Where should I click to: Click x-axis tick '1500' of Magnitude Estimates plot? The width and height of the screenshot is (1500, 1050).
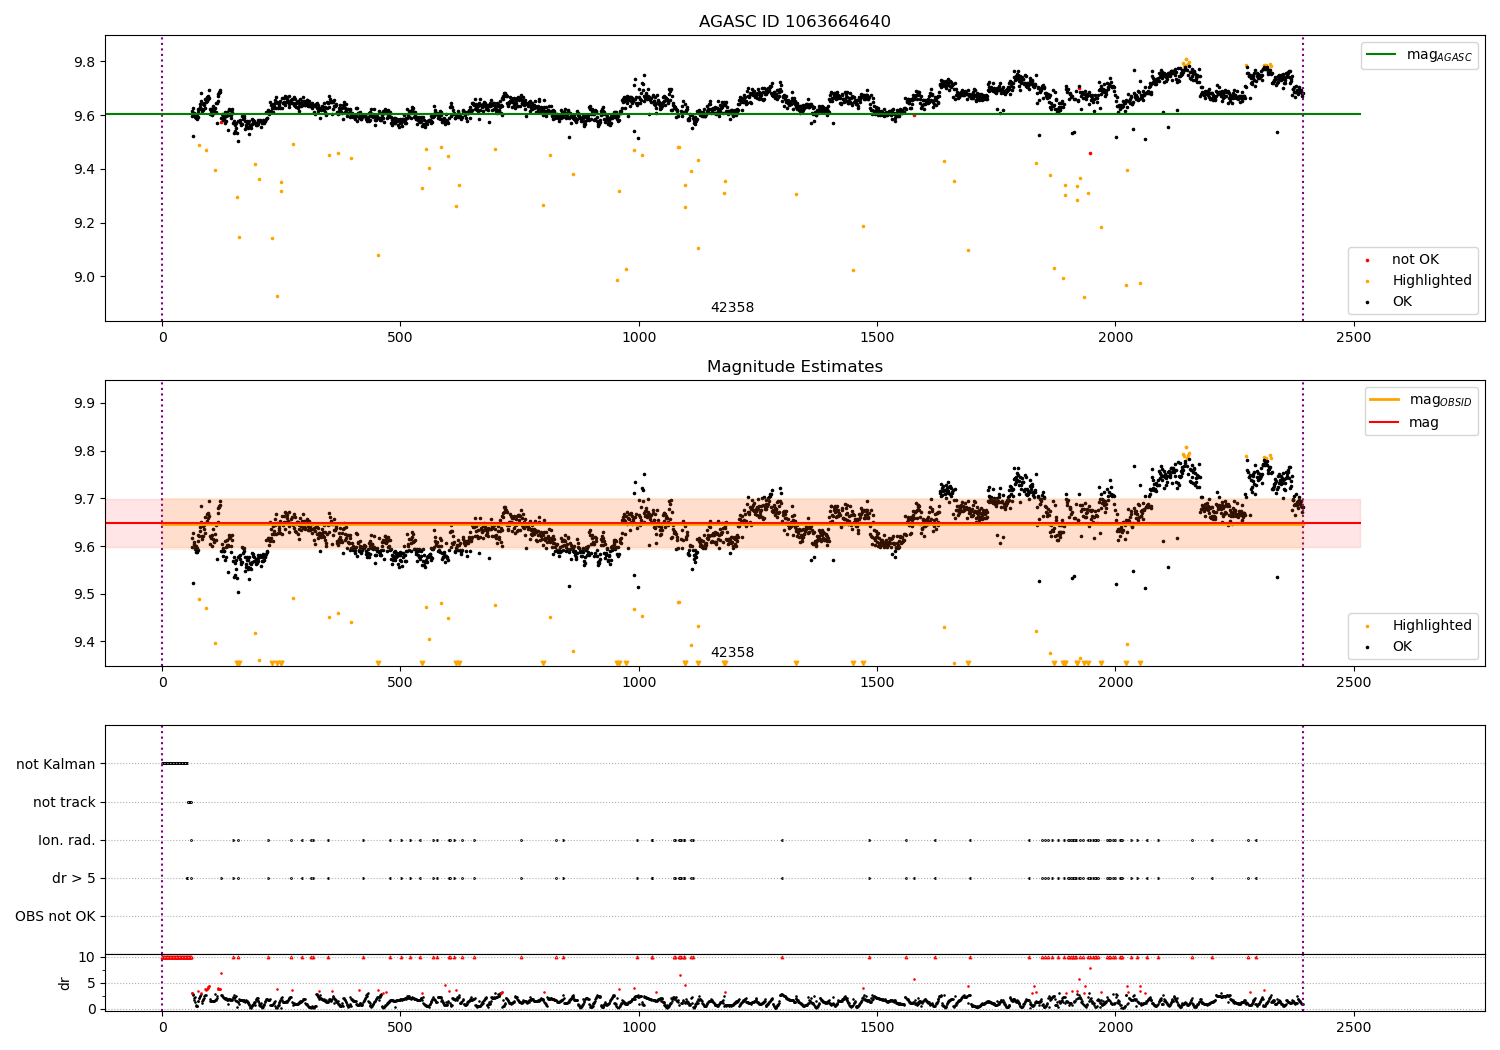[877, 682]
